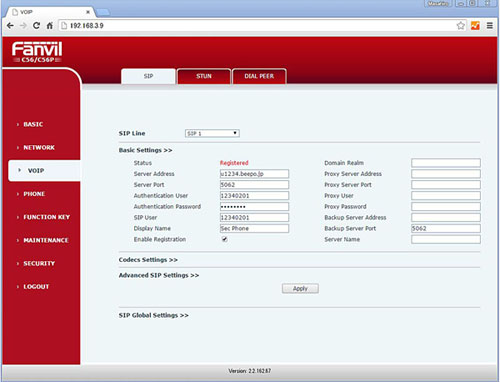The width and height of the screenshot is (500, 382).
Task: Expand Advanced SIP Settings section
Action: (159, 275)
